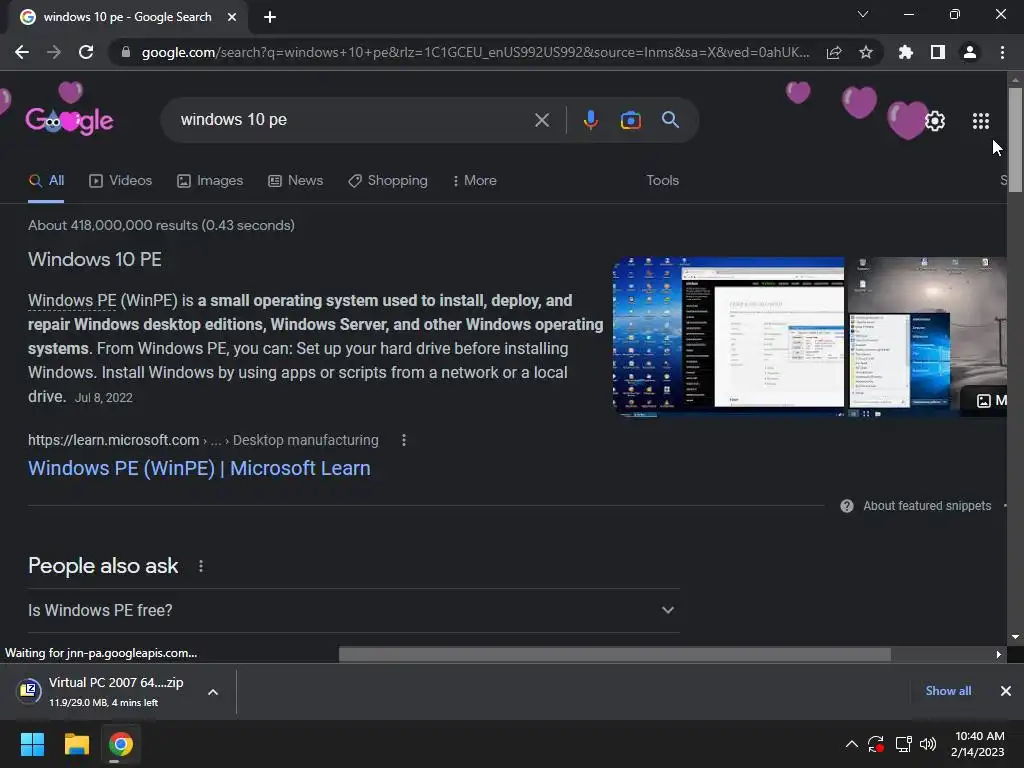The image size is (1024, 768).
Task: Open search Tools
Action: 662,181
